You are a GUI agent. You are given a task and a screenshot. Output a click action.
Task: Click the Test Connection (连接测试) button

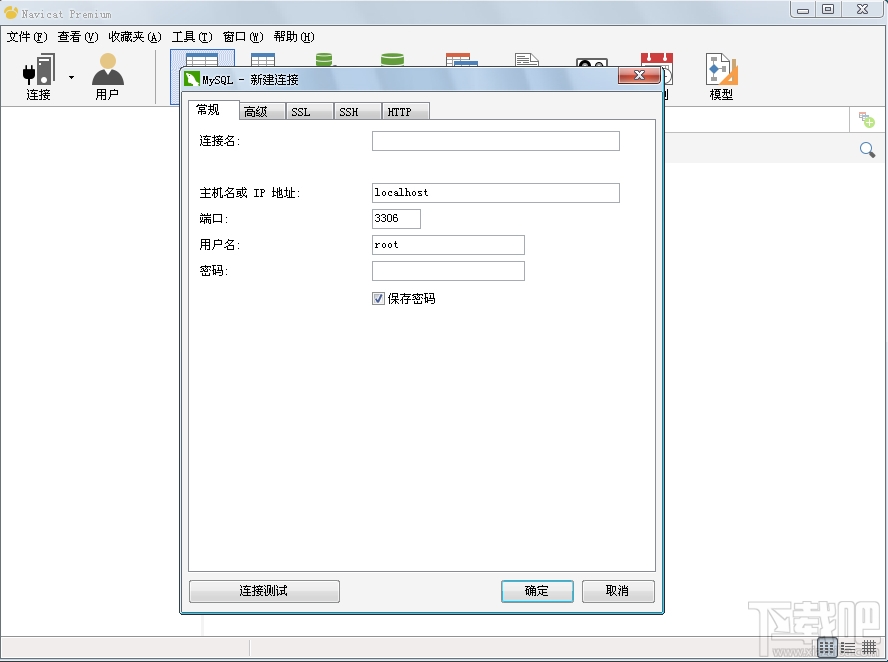[264, 591]
